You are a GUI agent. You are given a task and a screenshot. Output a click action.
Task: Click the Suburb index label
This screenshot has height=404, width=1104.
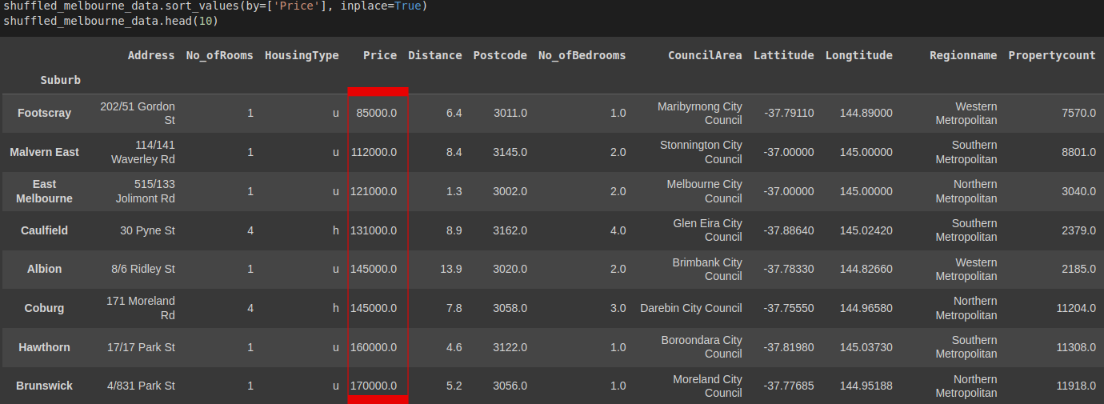(x=61, y=80)
